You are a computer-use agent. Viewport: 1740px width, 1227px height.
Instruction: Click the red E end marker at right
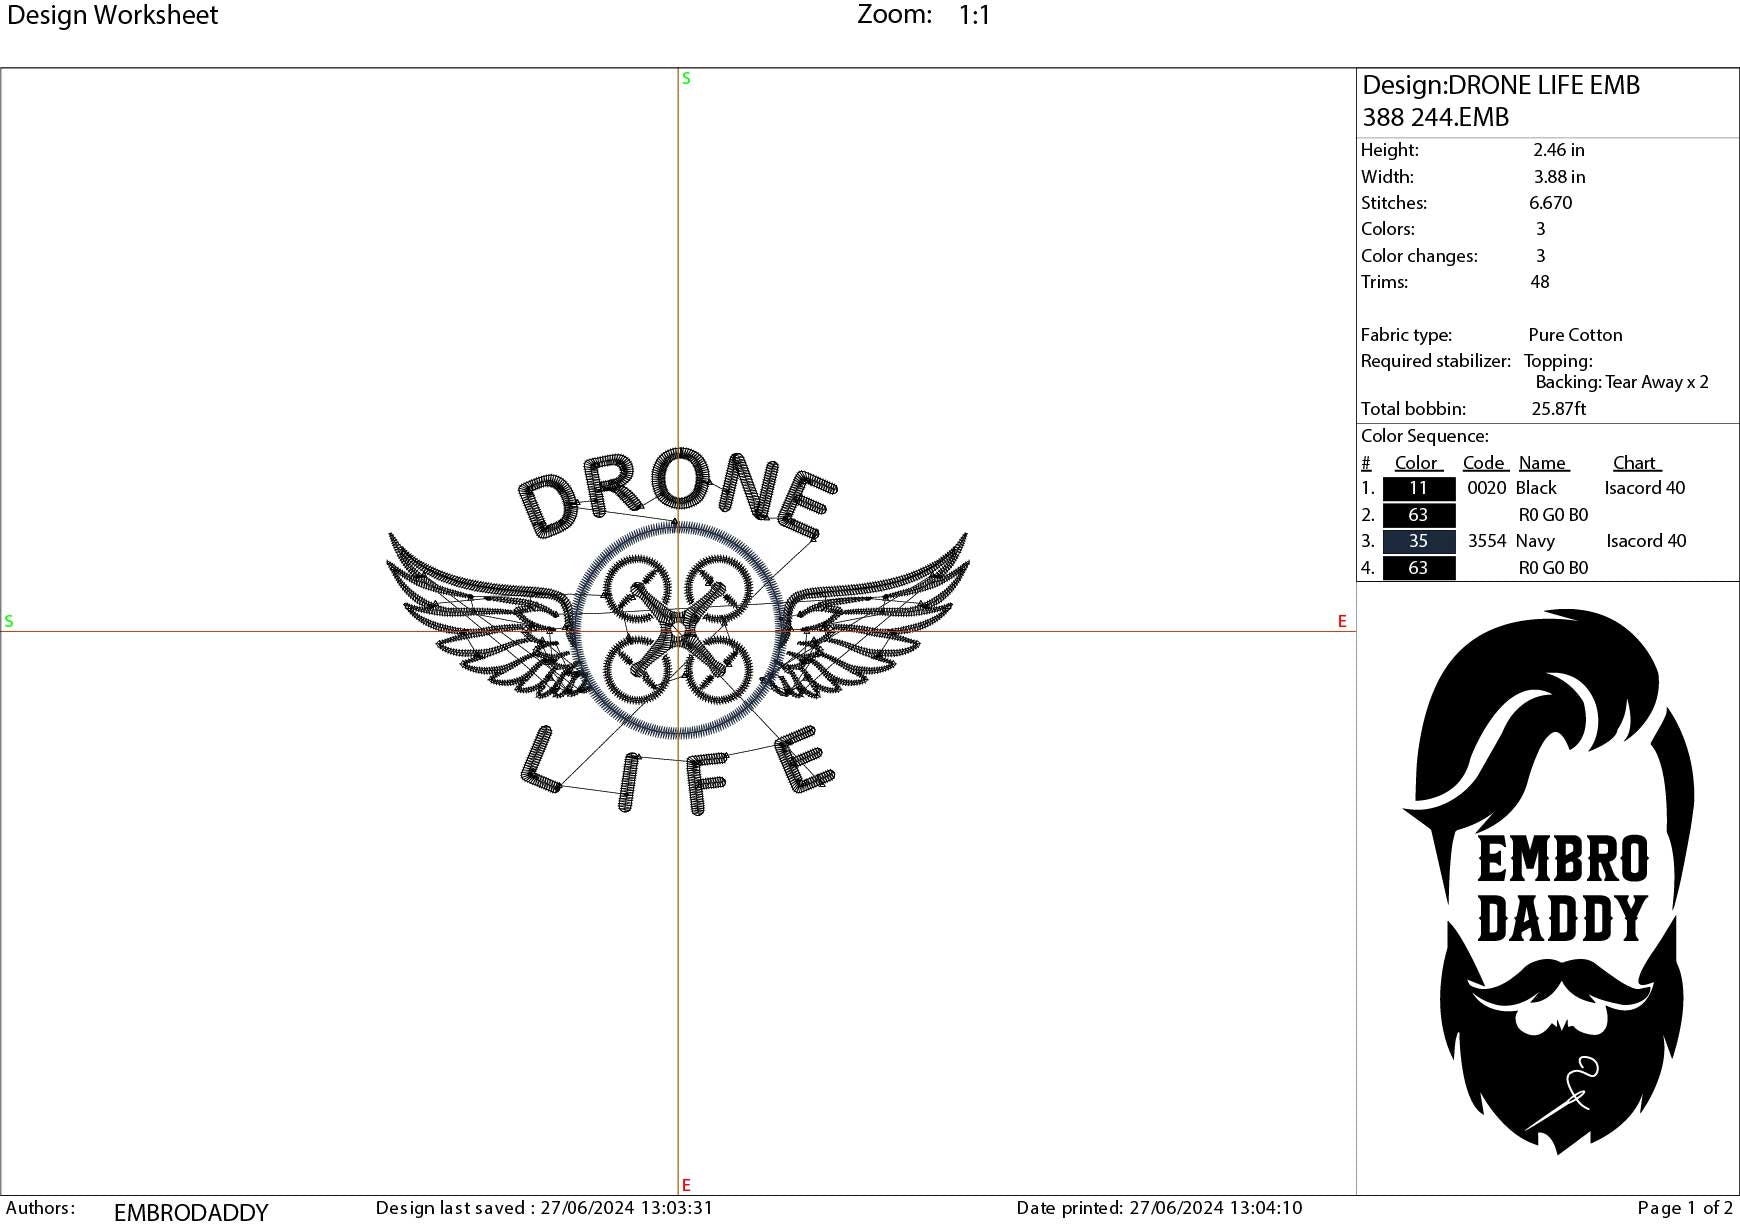tap(1340, 622)
